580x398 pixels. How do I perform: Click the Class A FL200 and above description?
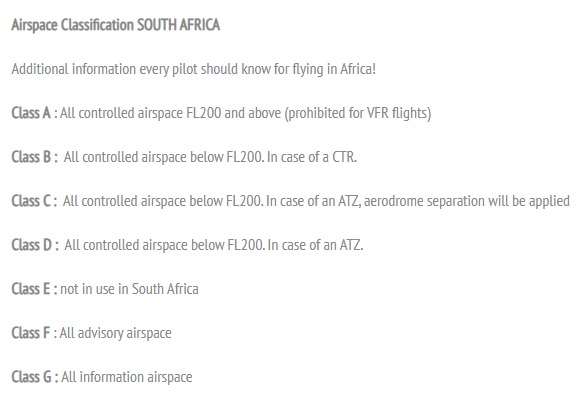coord(246,113)
